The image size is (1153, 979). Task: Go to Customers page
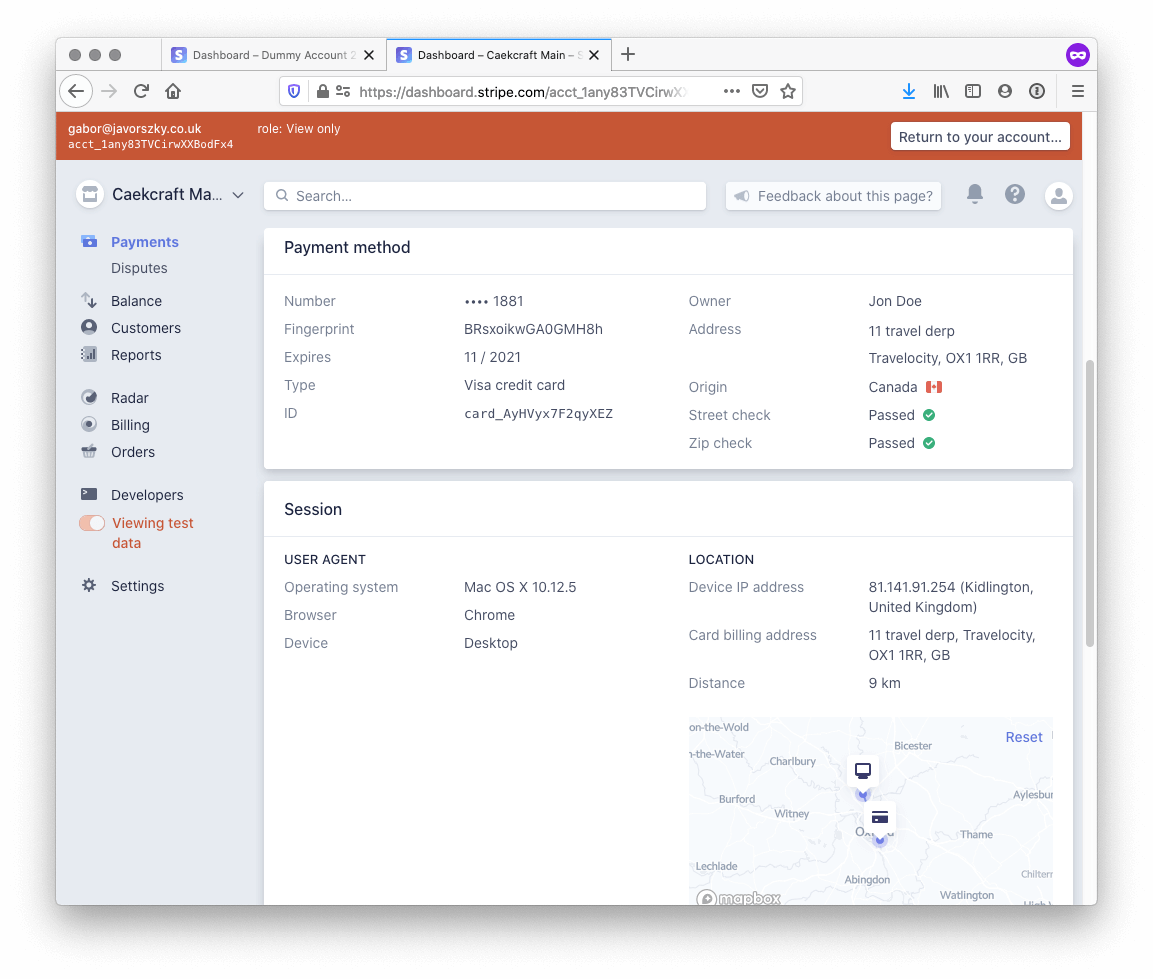146,328
